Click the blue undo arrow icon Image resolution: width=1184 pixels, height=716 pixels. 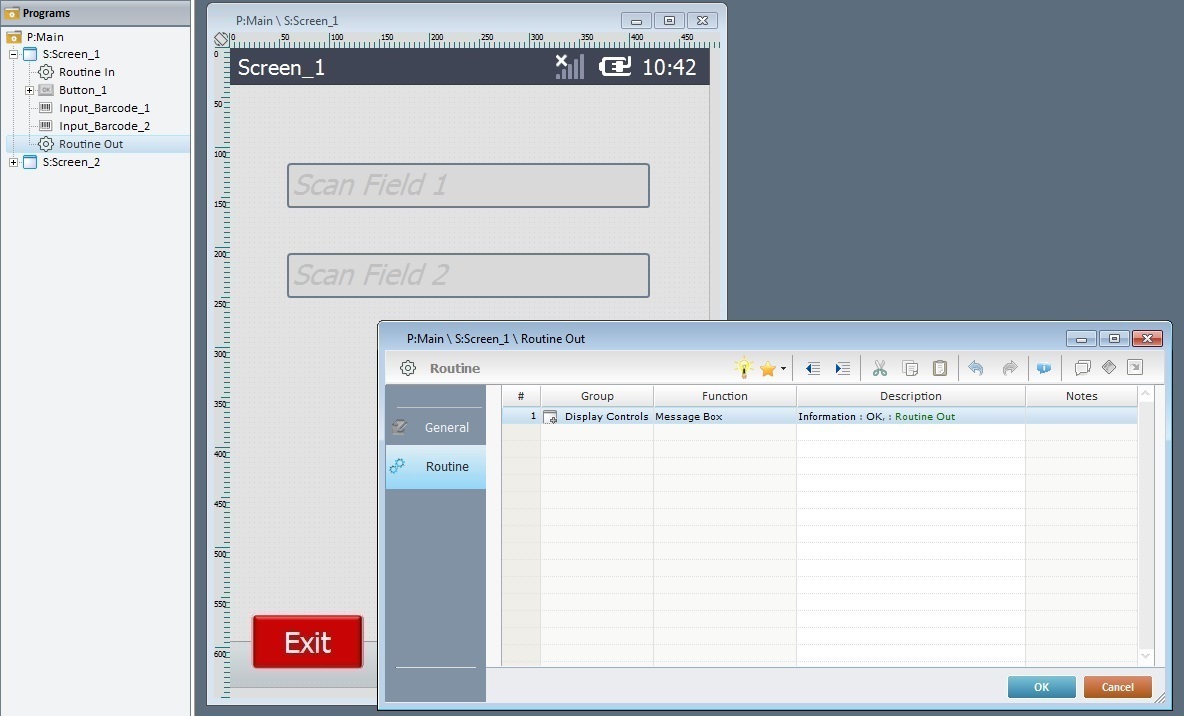976,369
